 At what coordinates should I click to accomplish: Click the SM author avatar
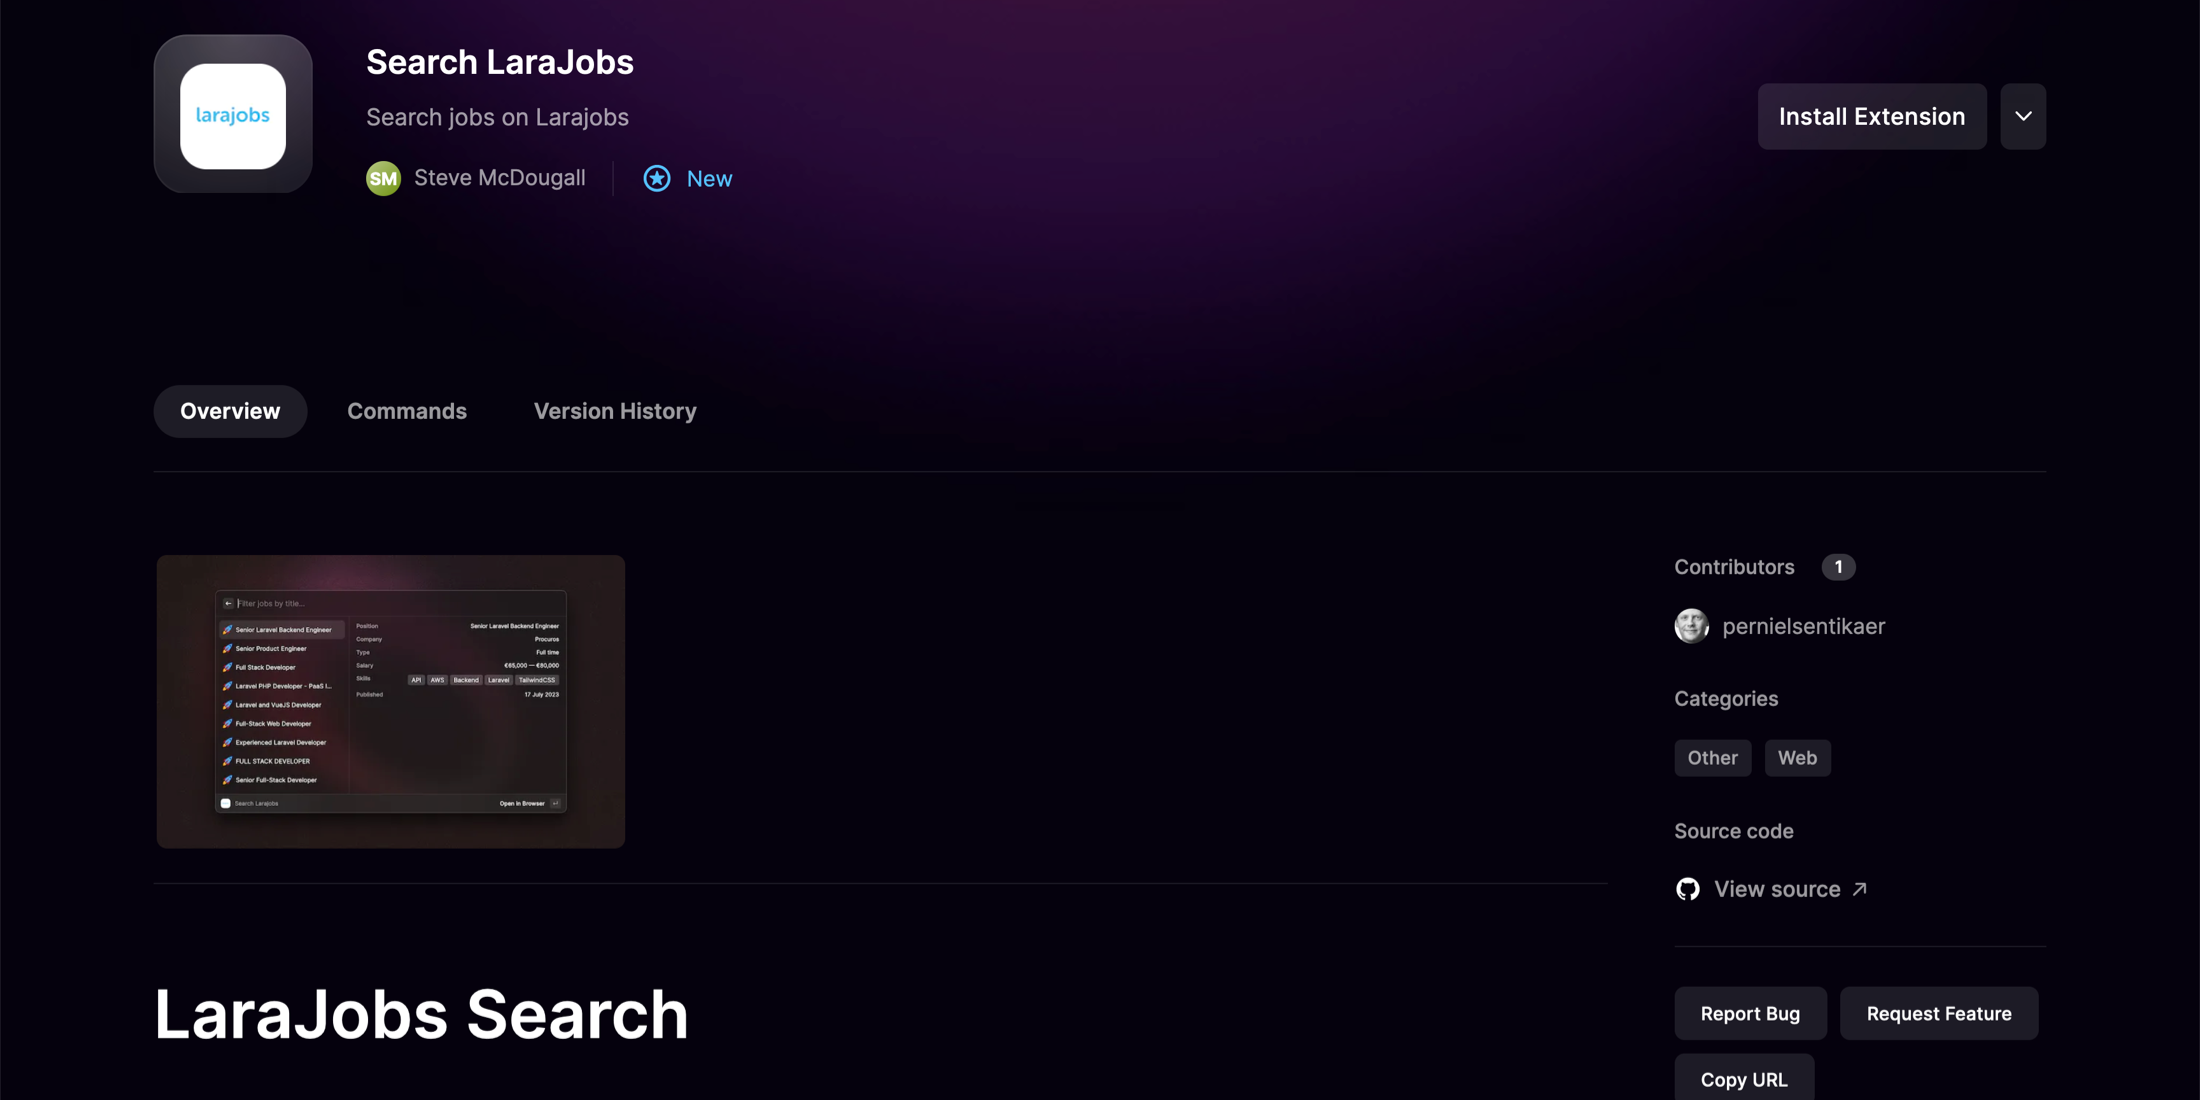[383, 178]
